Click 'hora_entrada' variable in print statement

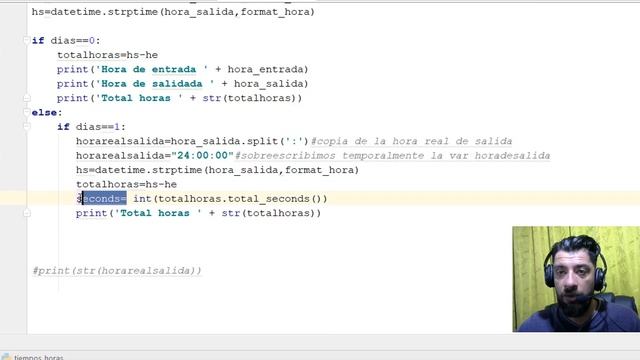(265, 69)
